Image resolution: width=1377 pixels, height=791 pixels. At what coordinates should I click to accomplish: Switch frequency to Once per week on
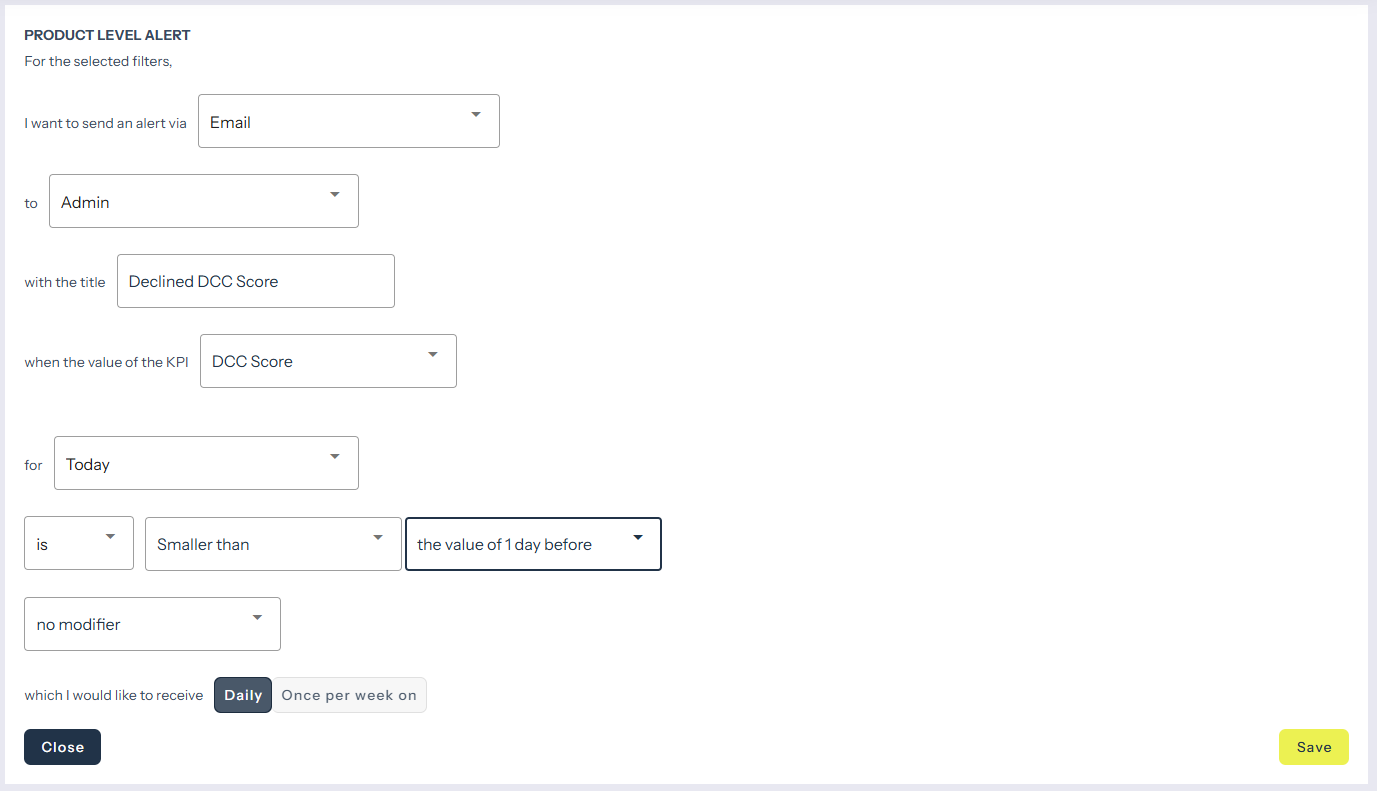tap(349, 695)
